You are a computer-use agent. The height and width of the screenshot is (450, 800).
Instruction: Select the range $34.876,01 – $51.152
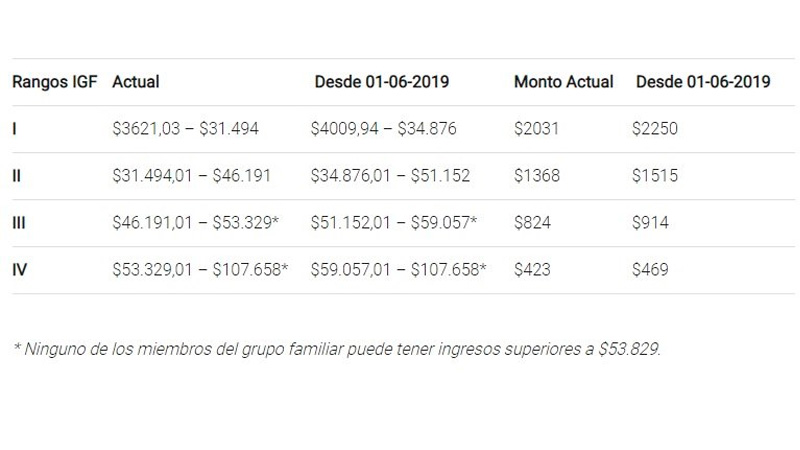pos(392,176)
